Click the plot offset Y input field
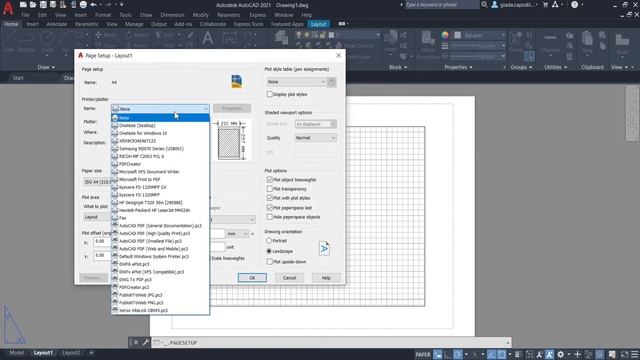Image resolution: width=640 pixels, height=360 pixels. pyautogui.click(x=102, y=256)
